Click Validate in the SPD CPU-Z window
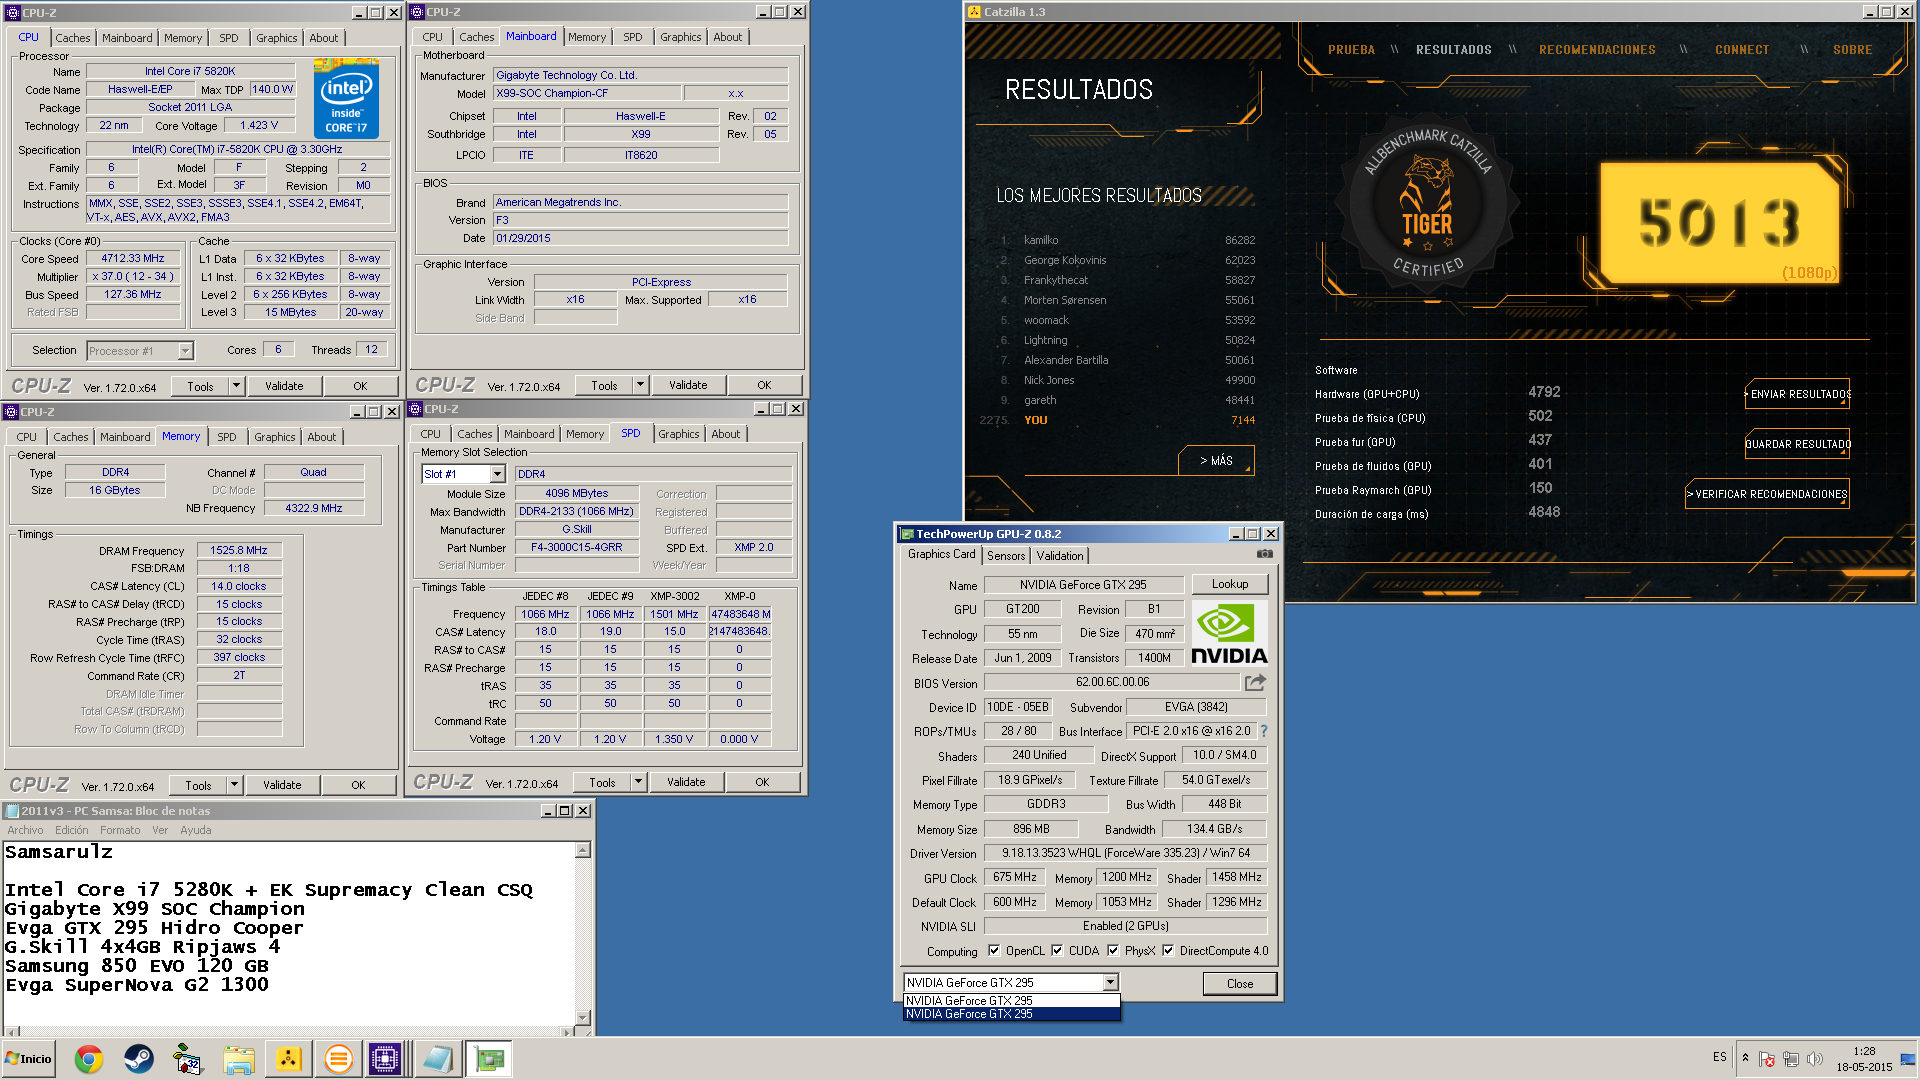This screenshot has height=1080, width=1920. point(686,782)
